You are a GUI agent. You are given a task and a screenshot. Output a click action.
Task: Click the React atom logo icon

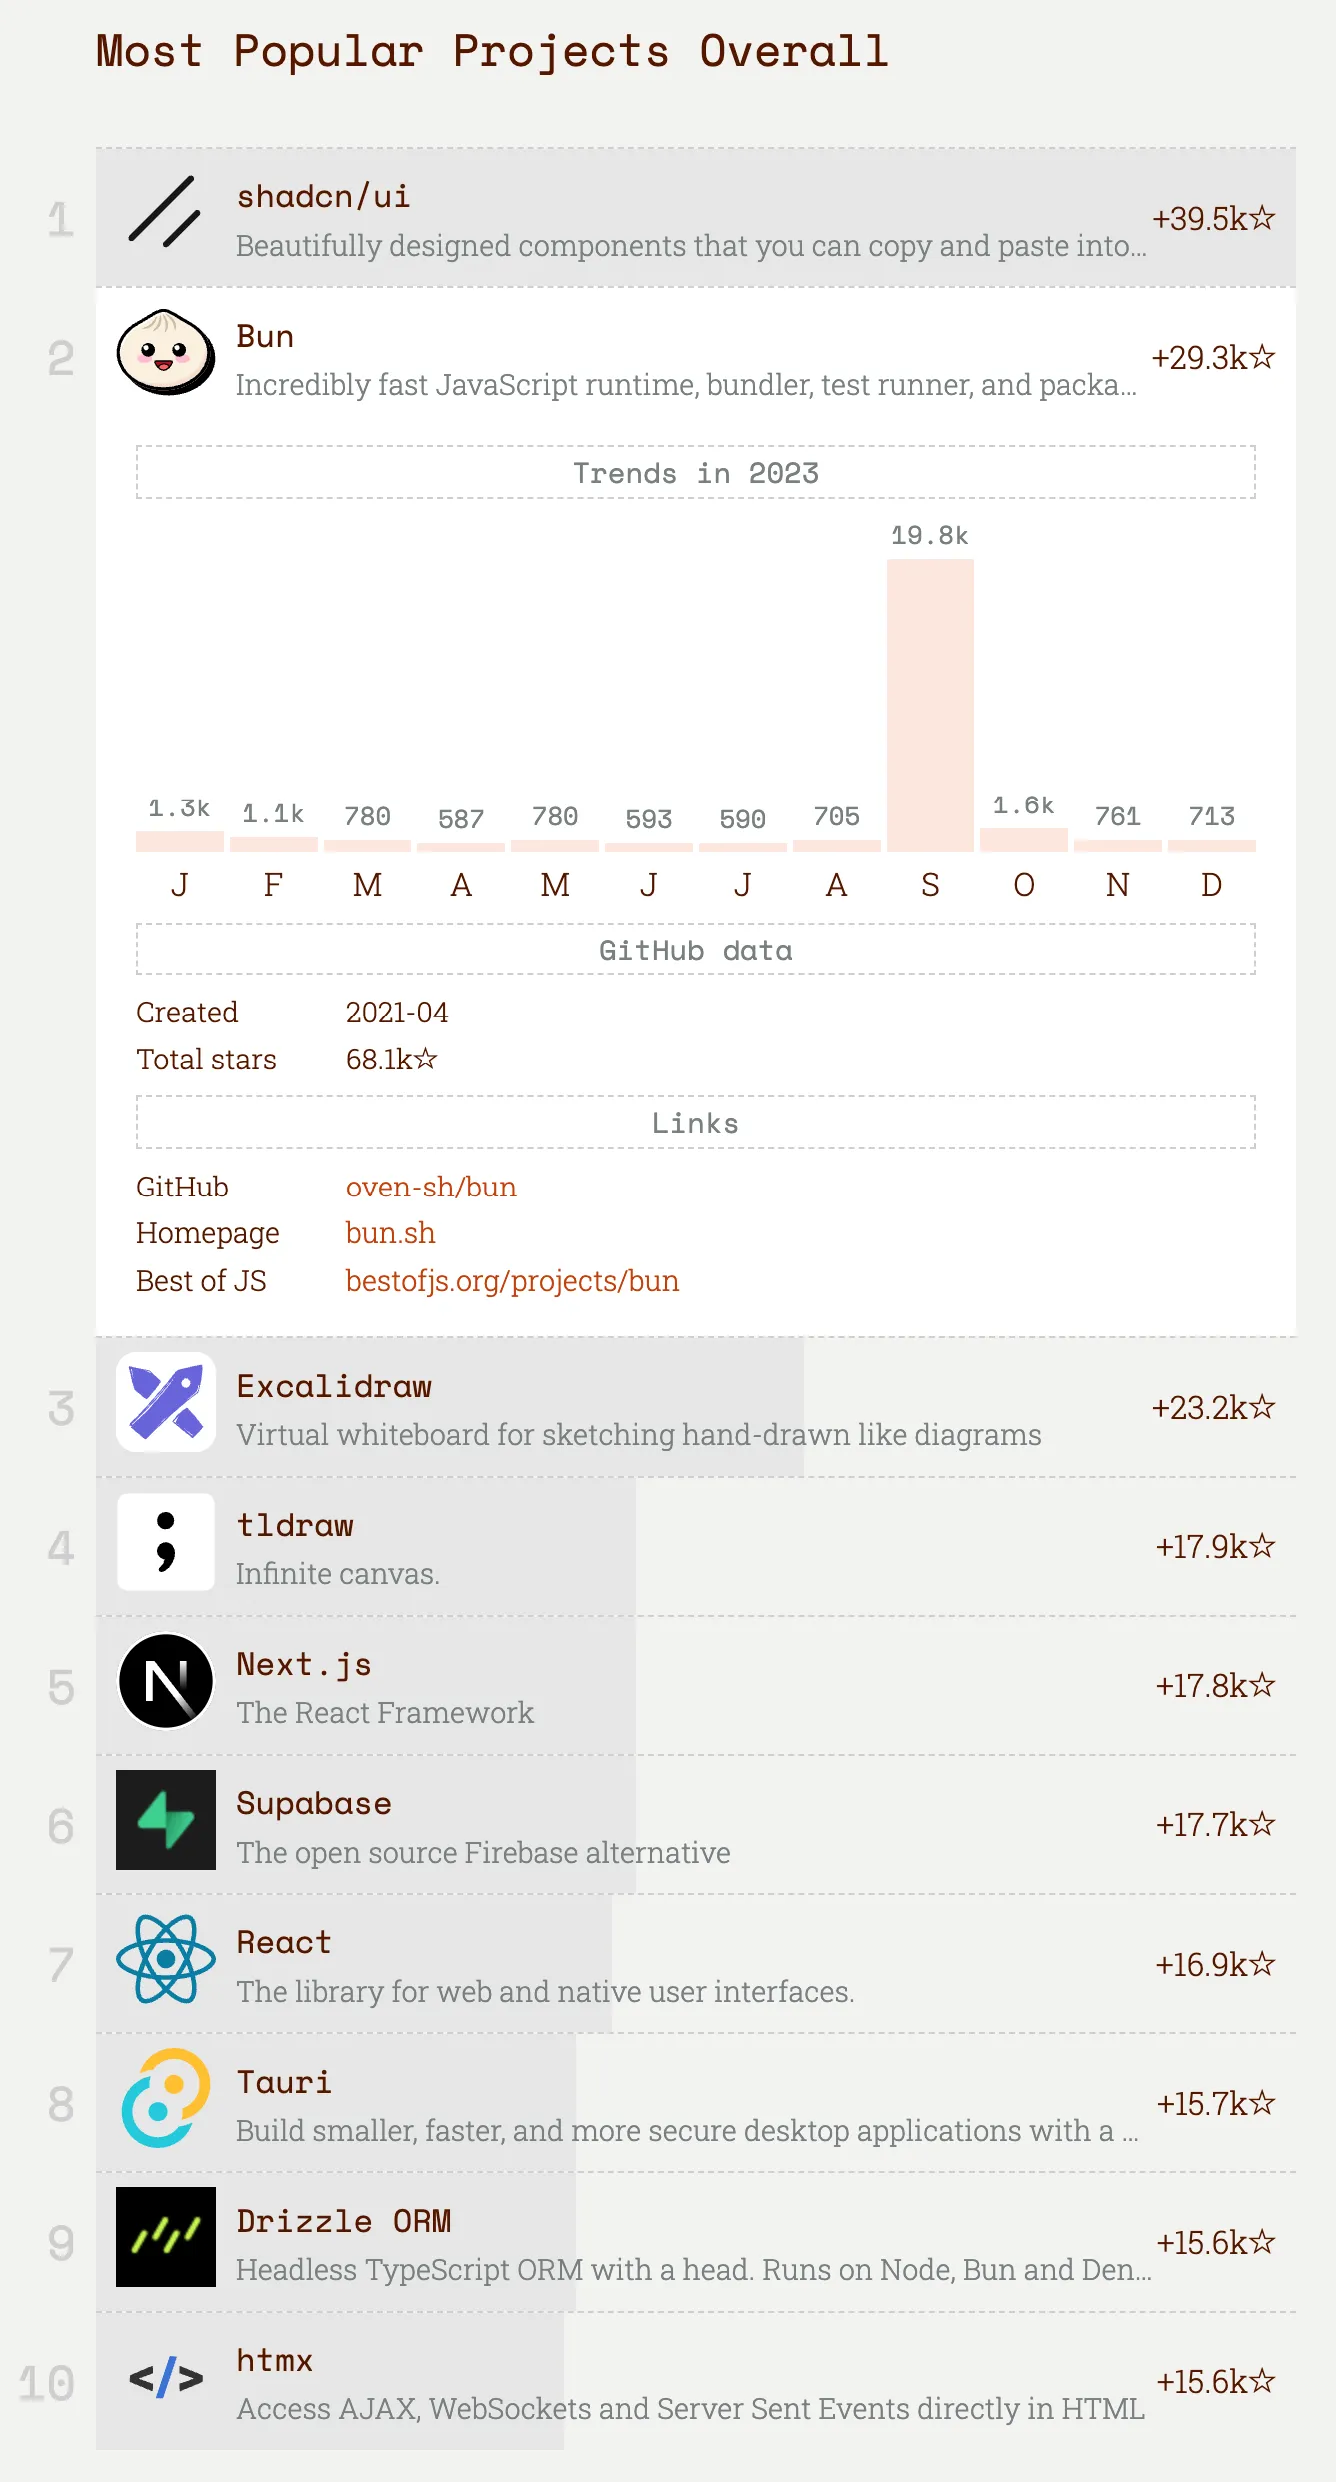(x=165, y=1959)
